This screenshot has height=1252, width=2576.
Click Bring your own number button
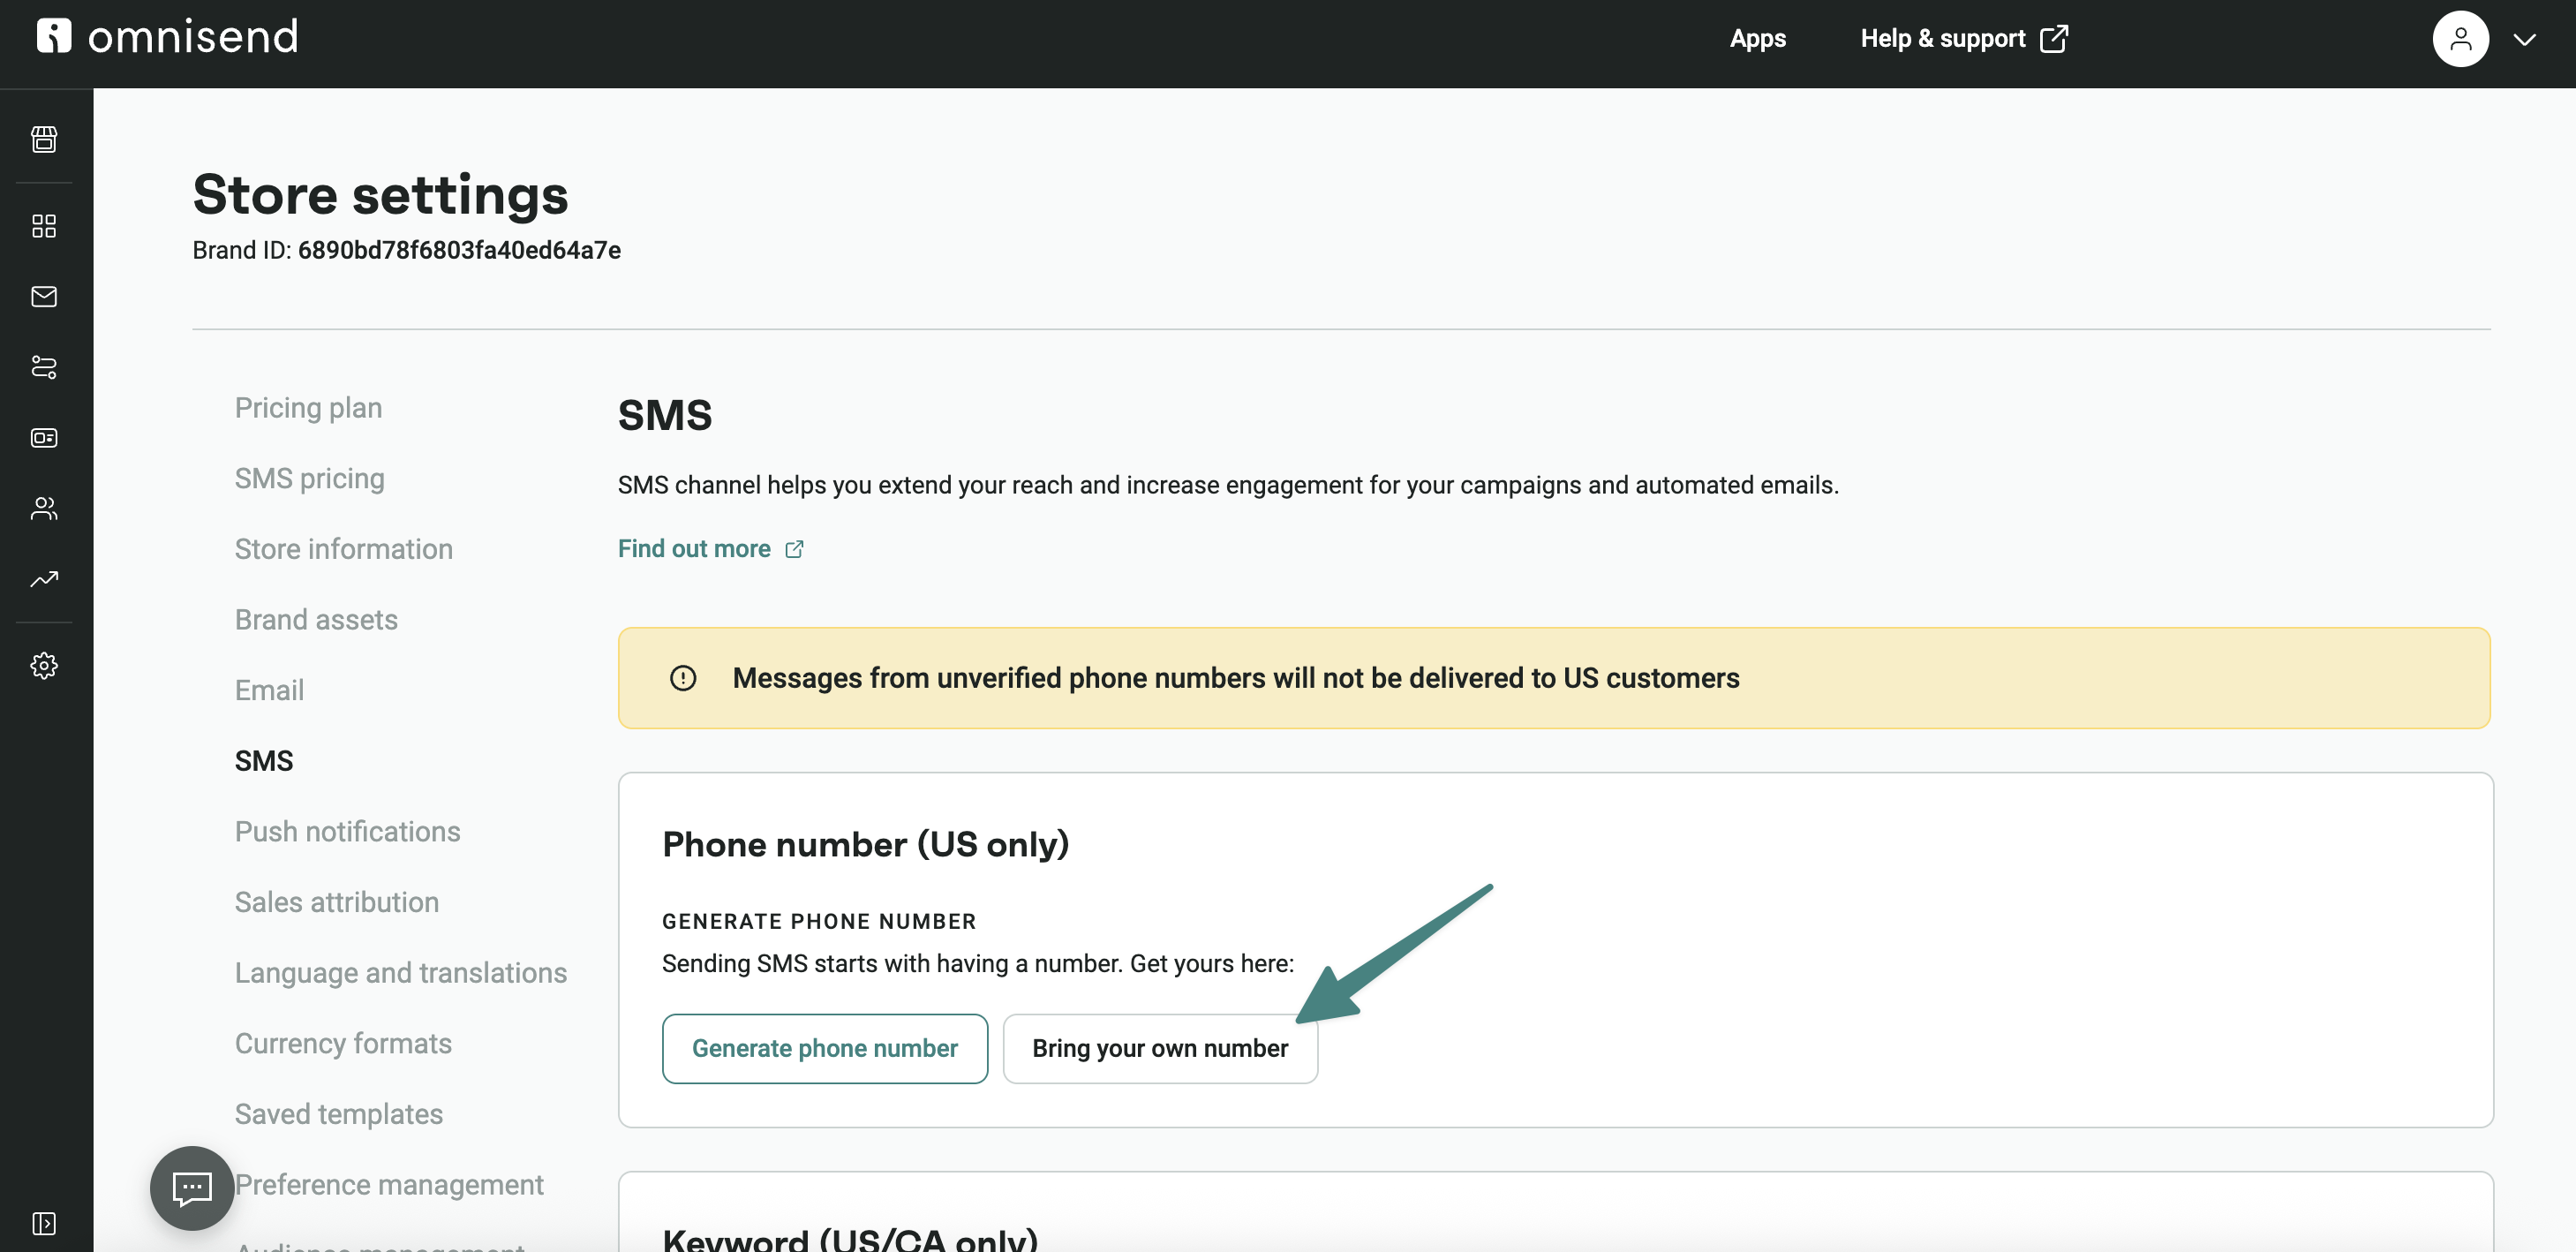point(1160,1048)
